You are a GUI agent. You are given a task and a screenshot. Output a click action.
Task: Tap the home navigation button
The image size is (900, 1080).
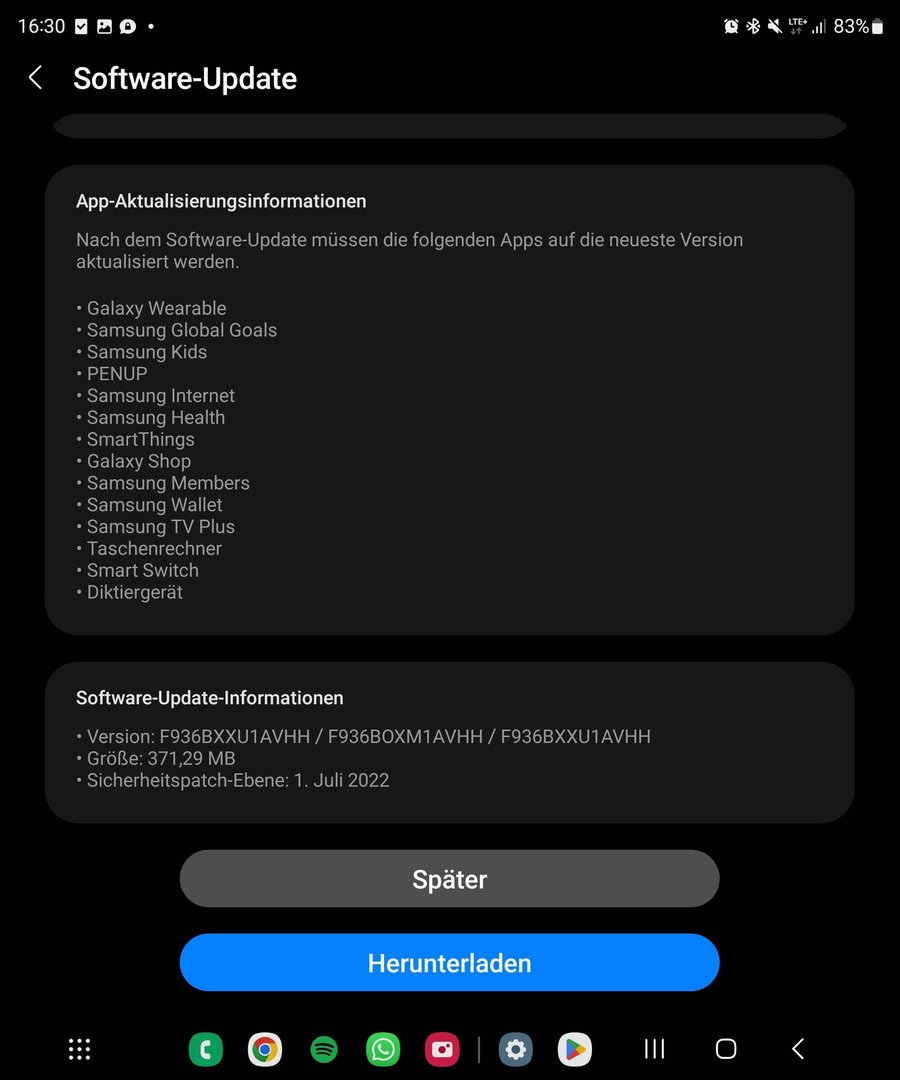tap(726, 1049)
